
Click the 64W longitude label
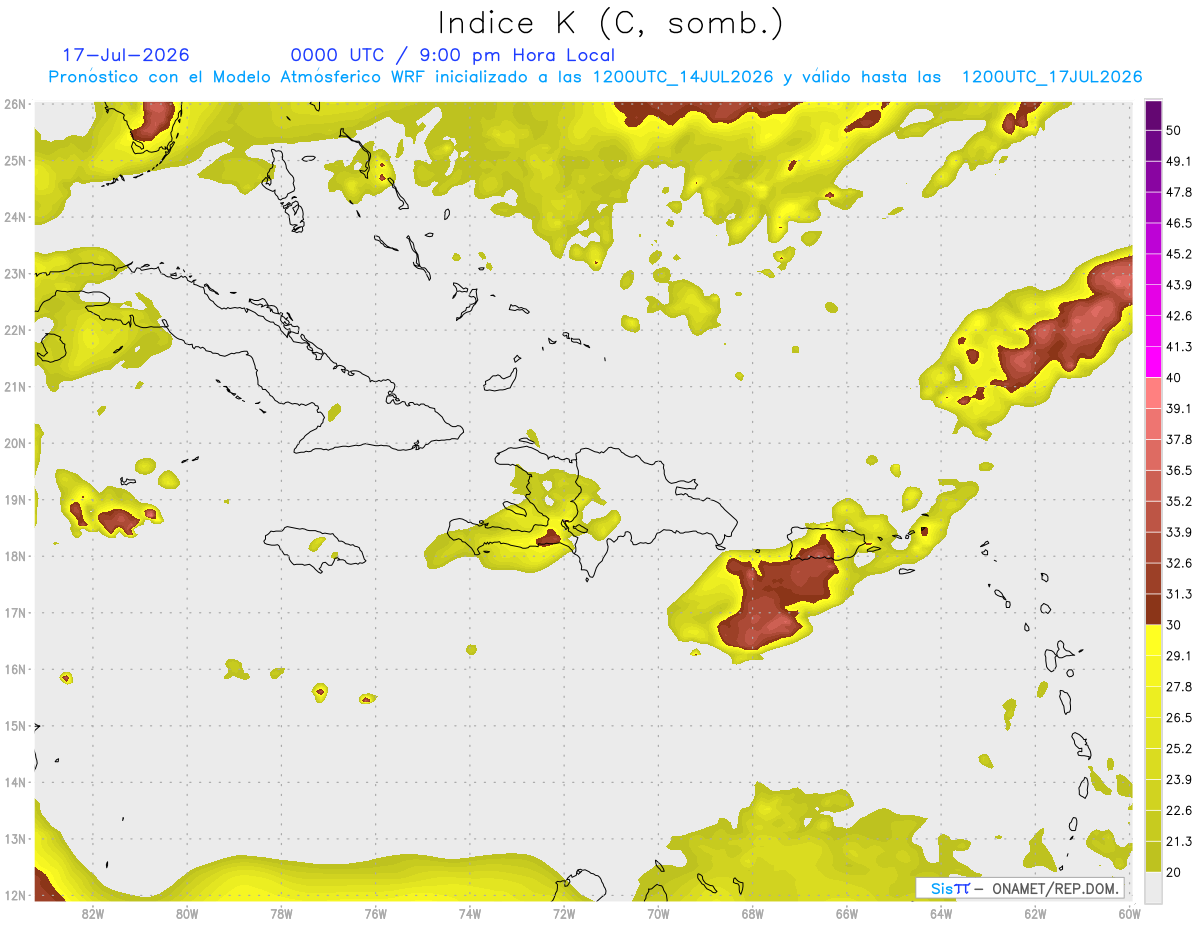(x=941, y=913)
